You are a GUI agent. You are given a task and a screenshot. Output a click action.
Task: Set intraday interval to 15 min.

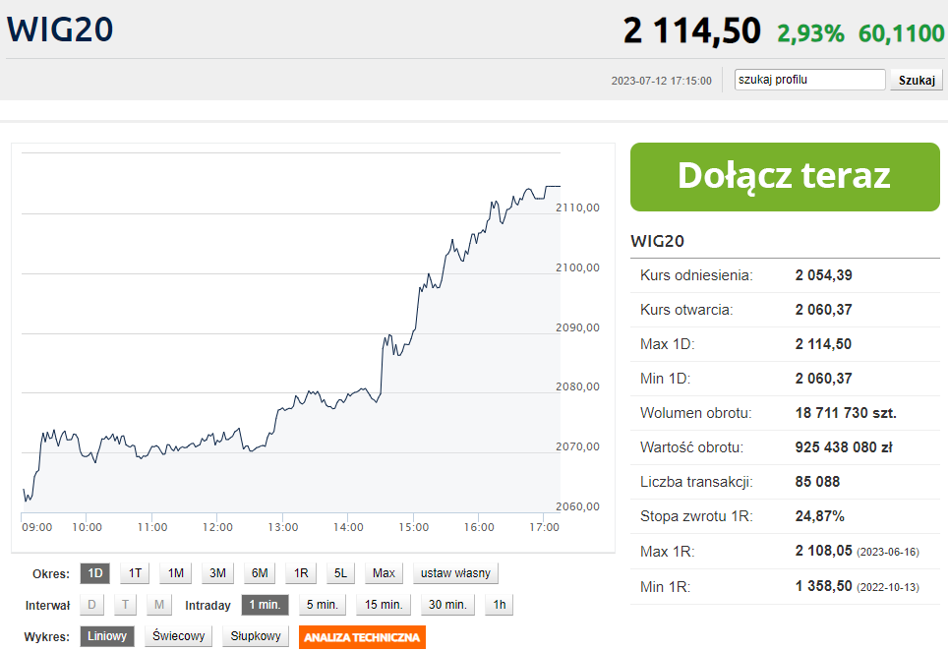tap(383, 604)
